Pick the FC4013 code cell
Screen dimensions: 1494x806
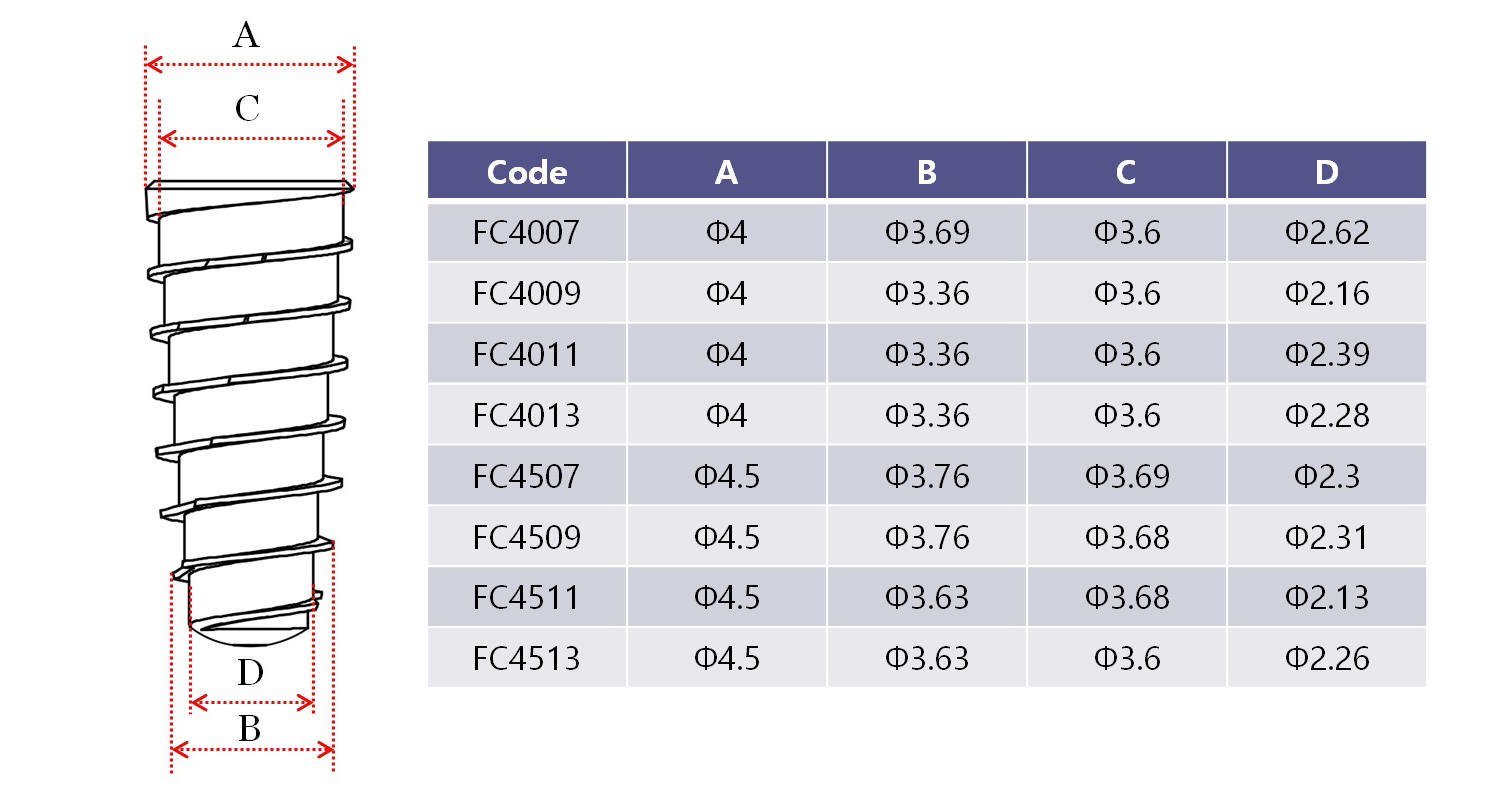[527, 415]
